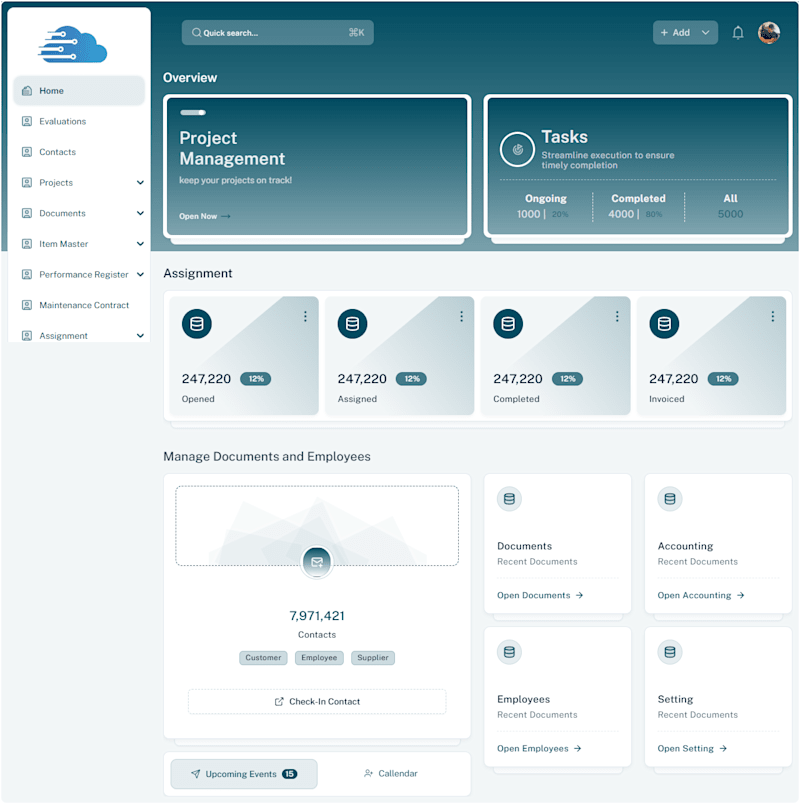This screenshot has height=804, width=800.
Task: Click the Ongoing tasks count 1000
Action: (529, 214)
